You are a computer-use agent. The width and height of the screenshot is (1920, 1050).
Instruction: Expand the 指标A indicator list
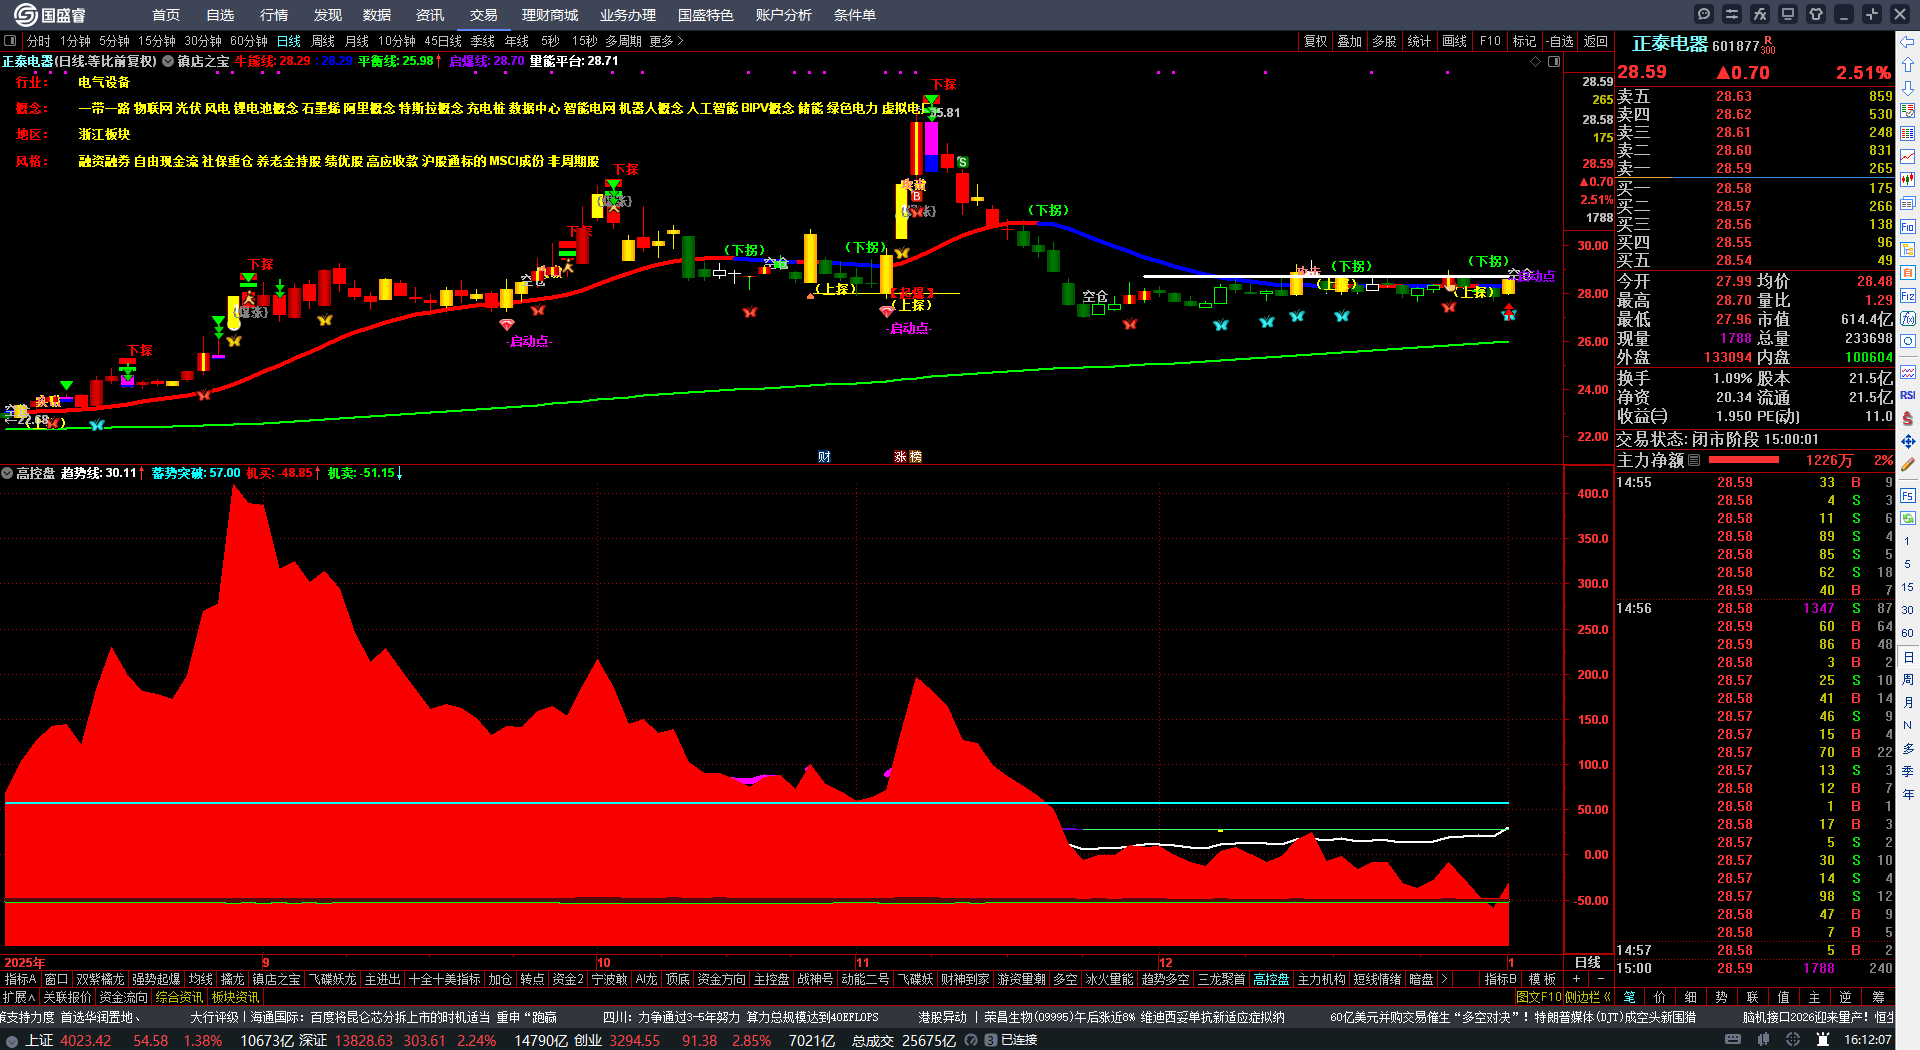tap(20, 979)
